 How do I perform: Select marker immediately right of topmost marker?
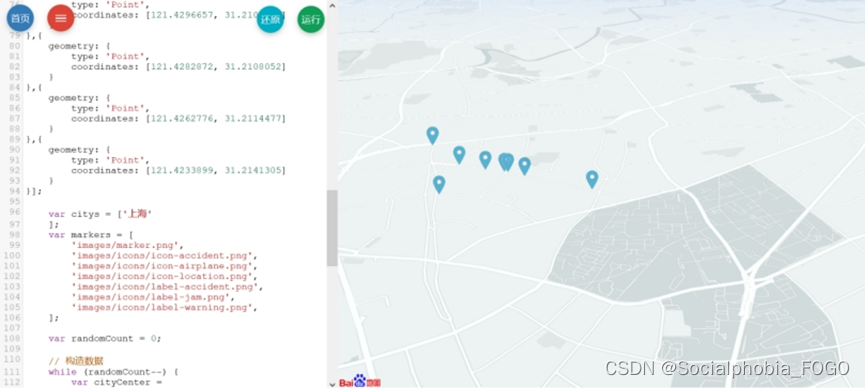click(x=459, y=155)
